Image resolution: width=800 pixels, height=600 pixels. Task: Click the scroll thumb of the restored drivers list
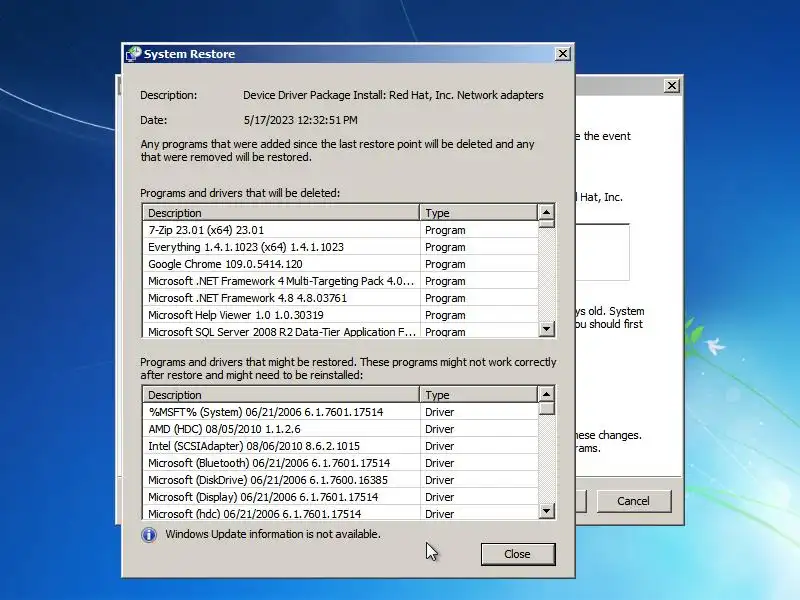[x=546, y=408]
